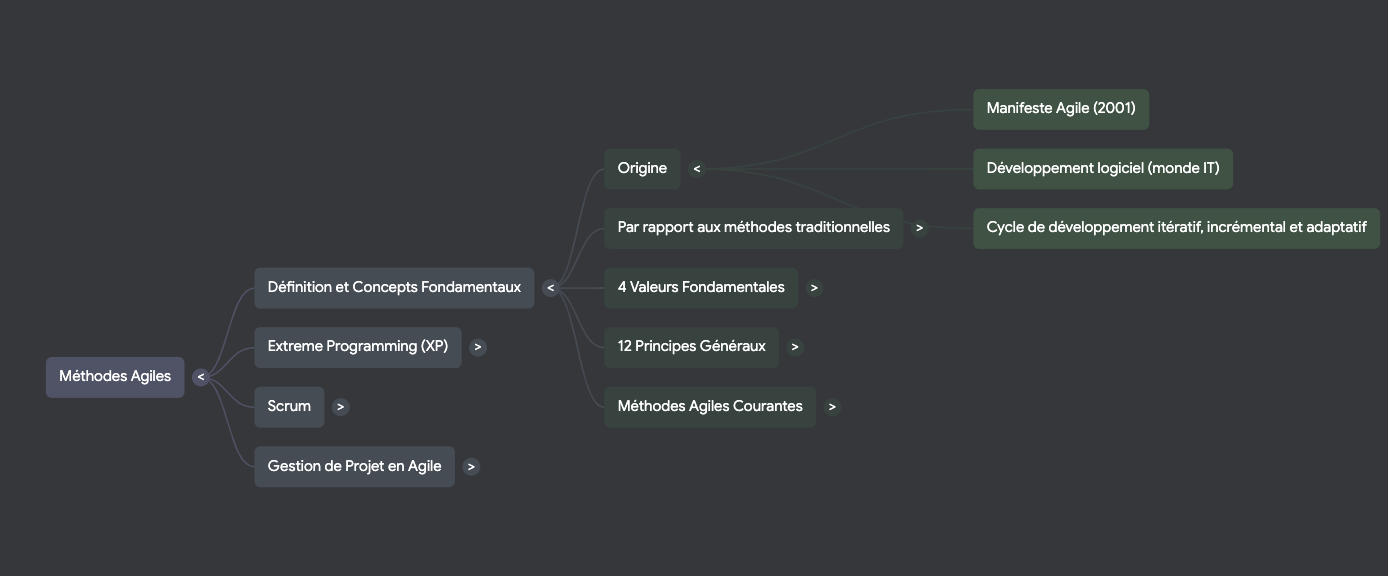Select Définition et Concepts Fondamentaux node
The image size is (1388, 576).
point(394,288)
